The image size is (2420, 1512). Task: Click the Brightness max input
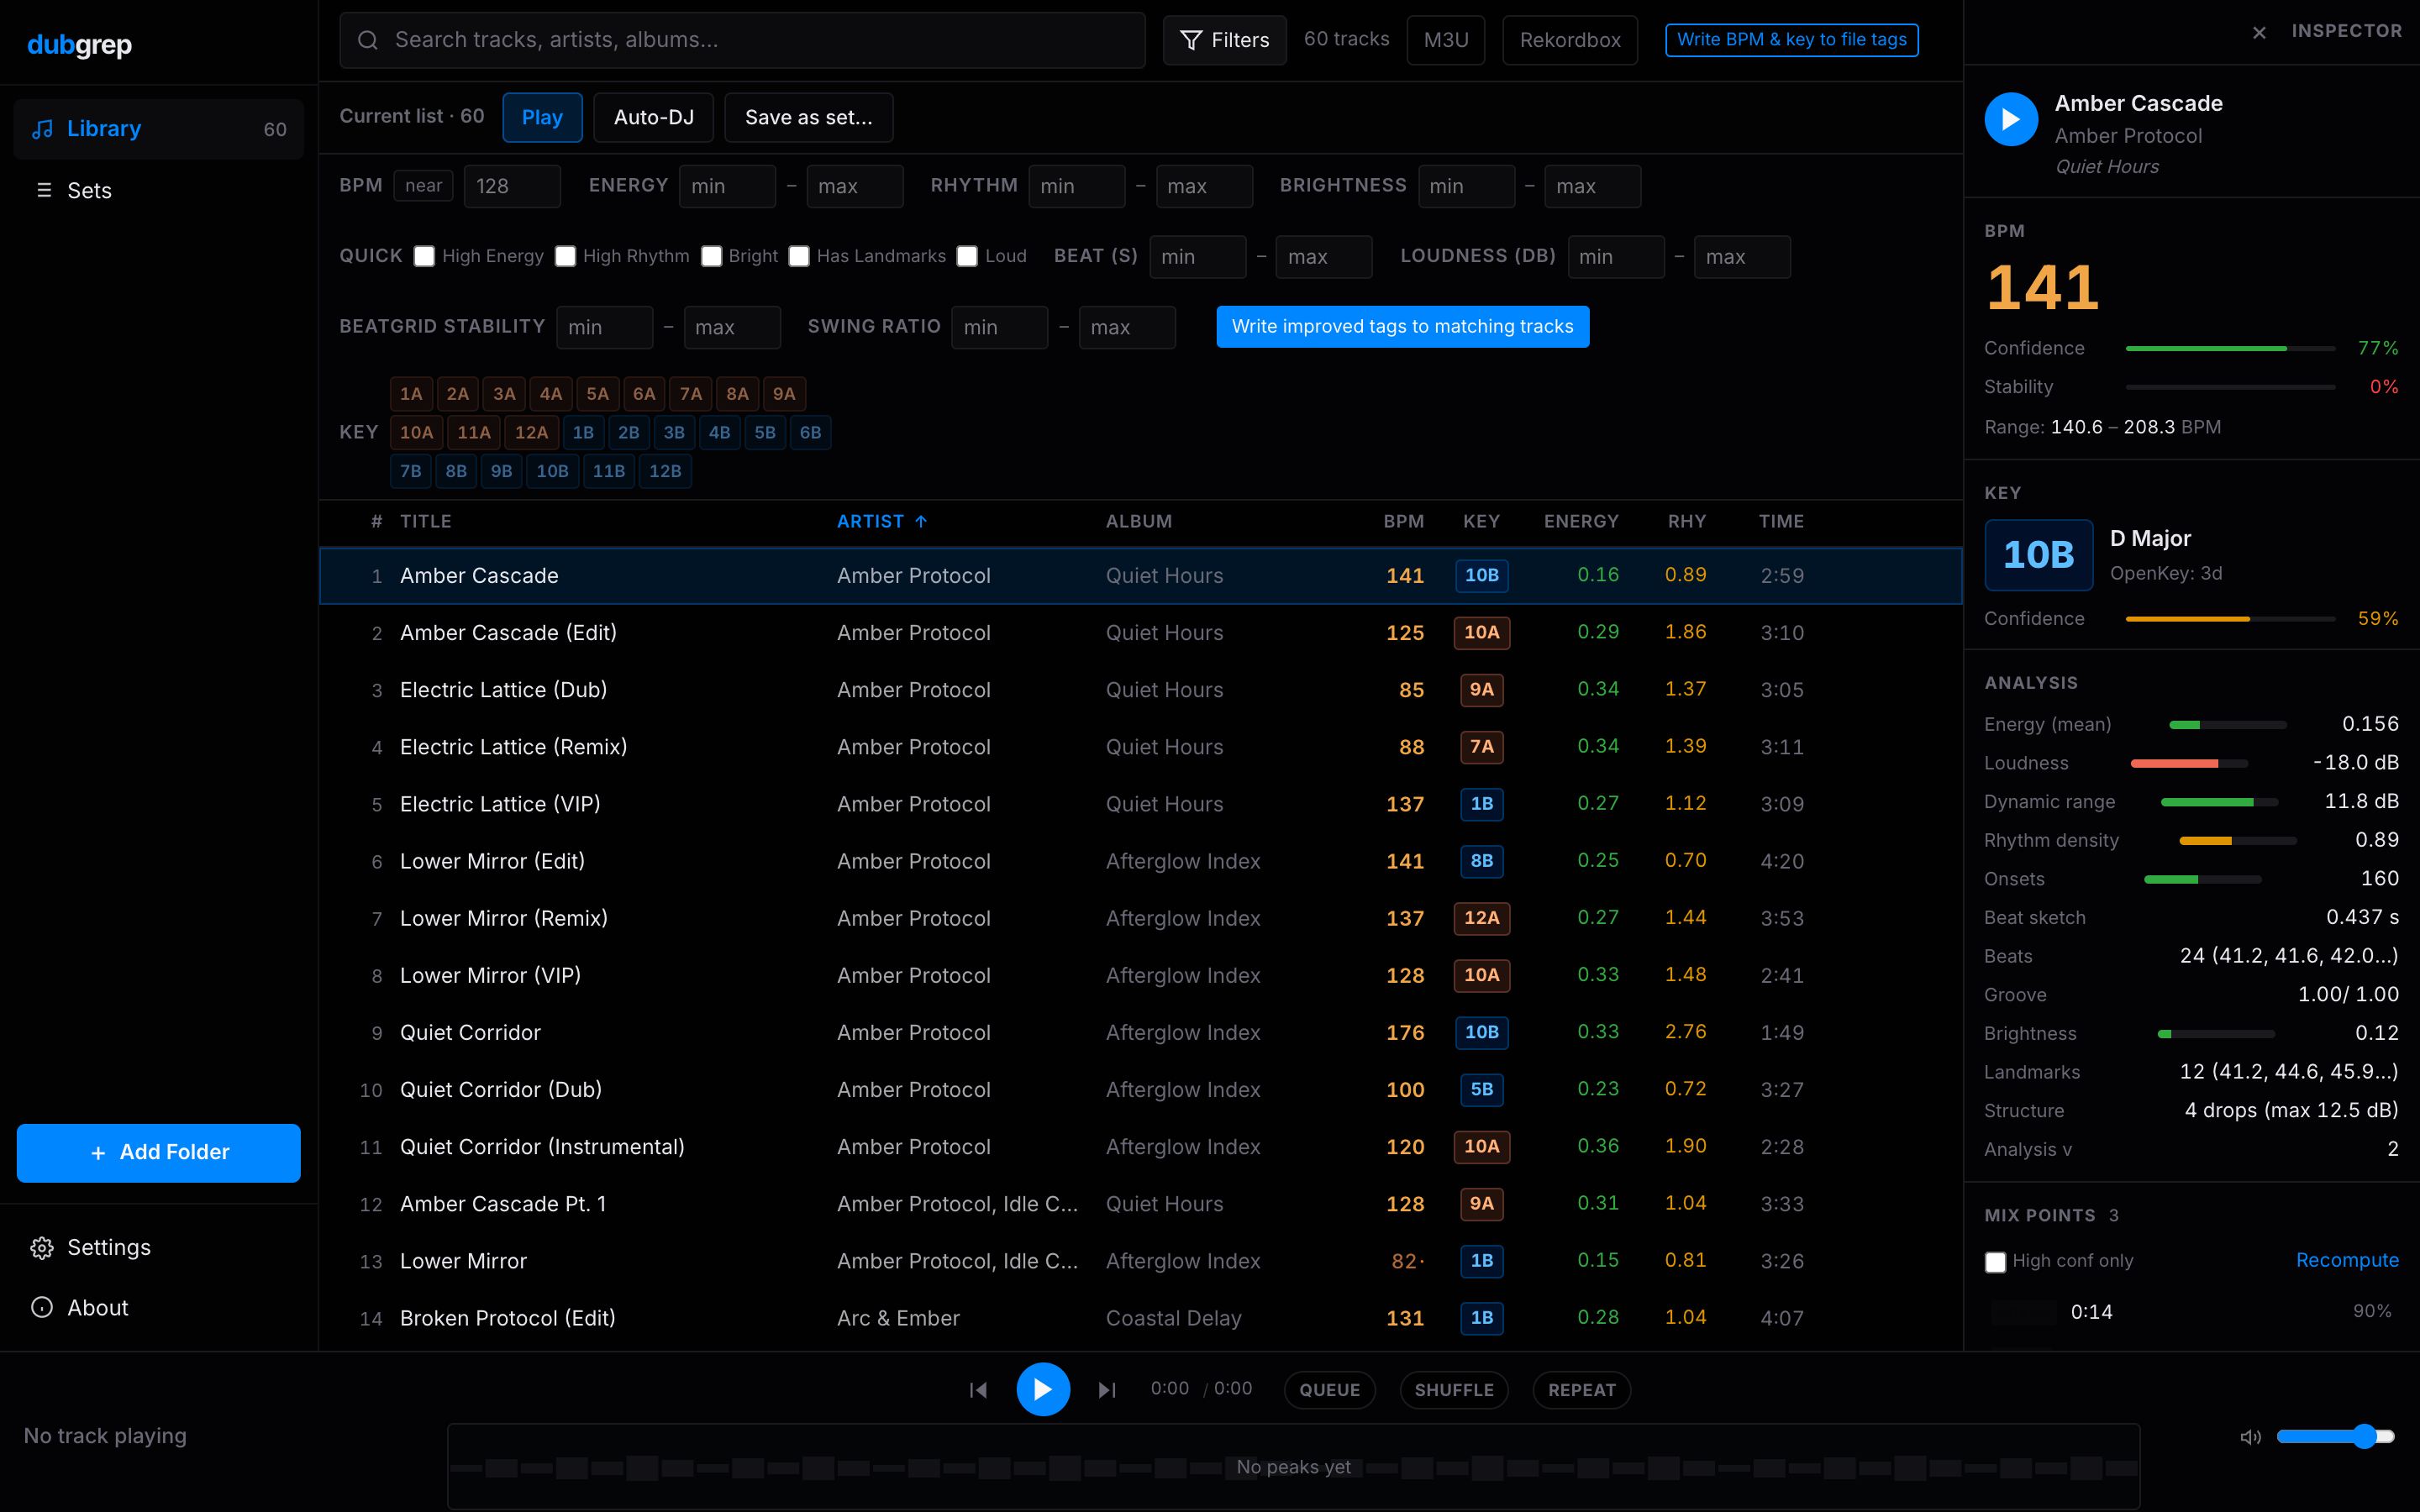[x=1592, y=187]
